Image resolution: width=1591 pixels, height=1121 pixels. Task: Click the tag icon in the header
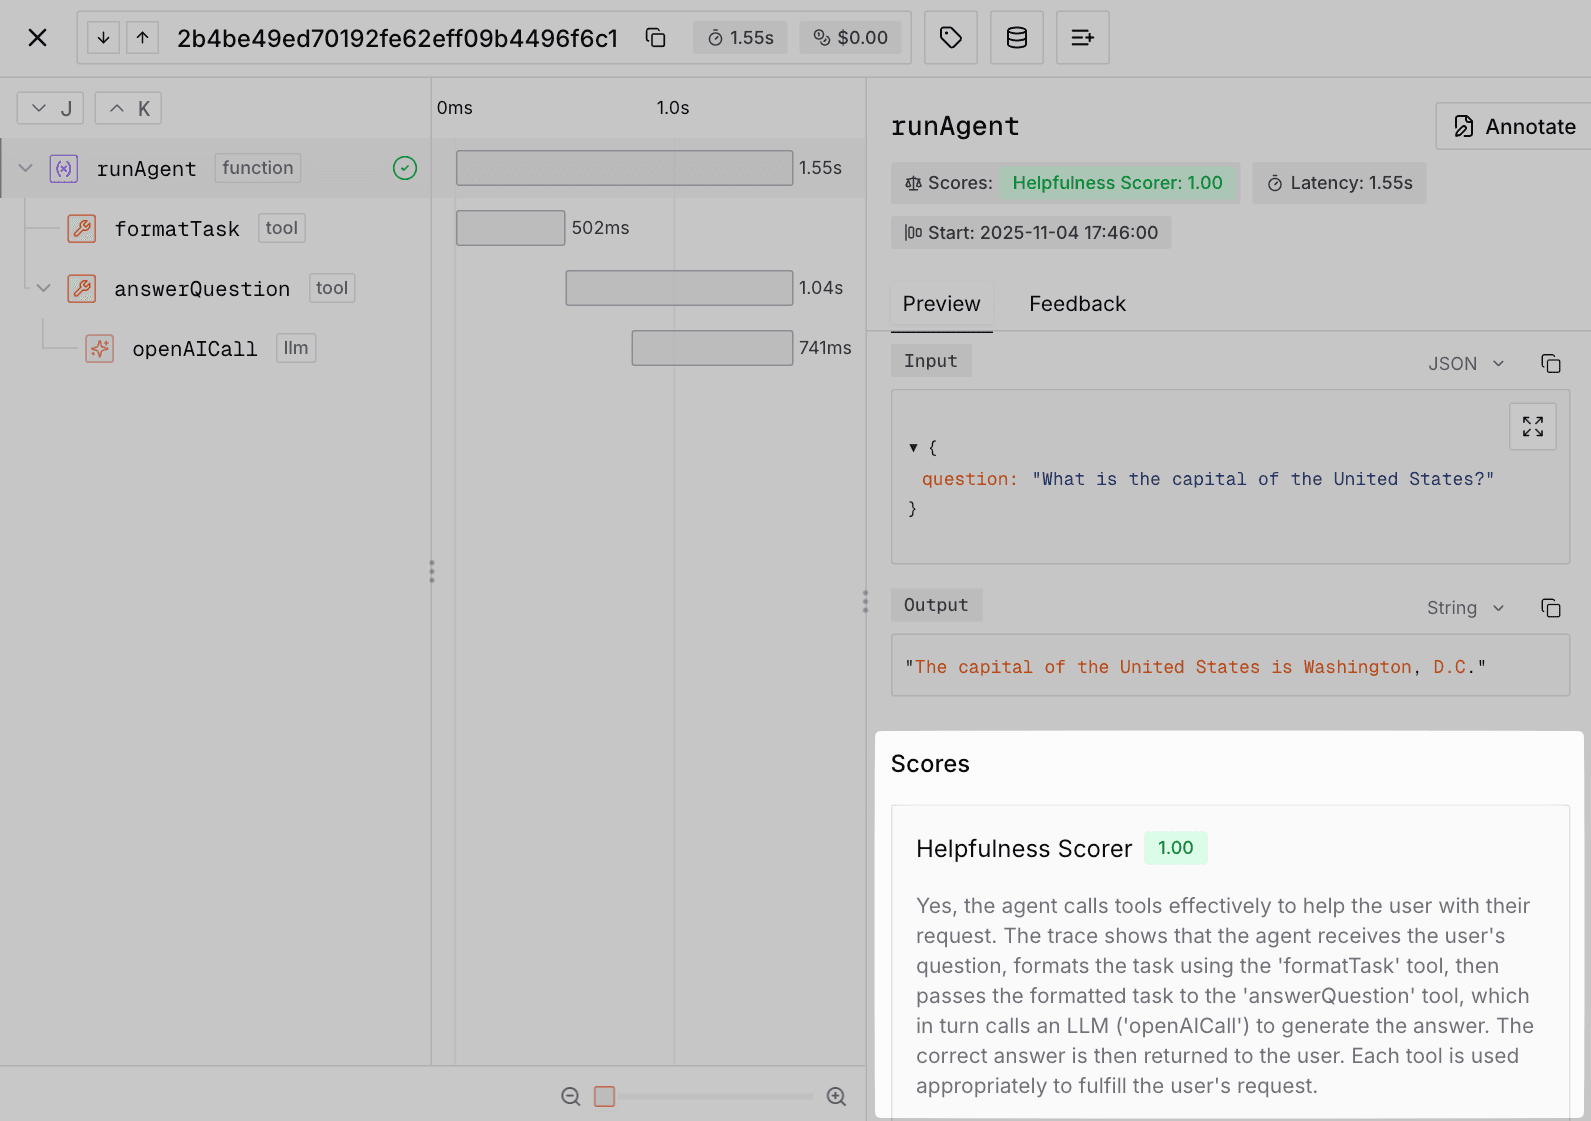[950, 38]
